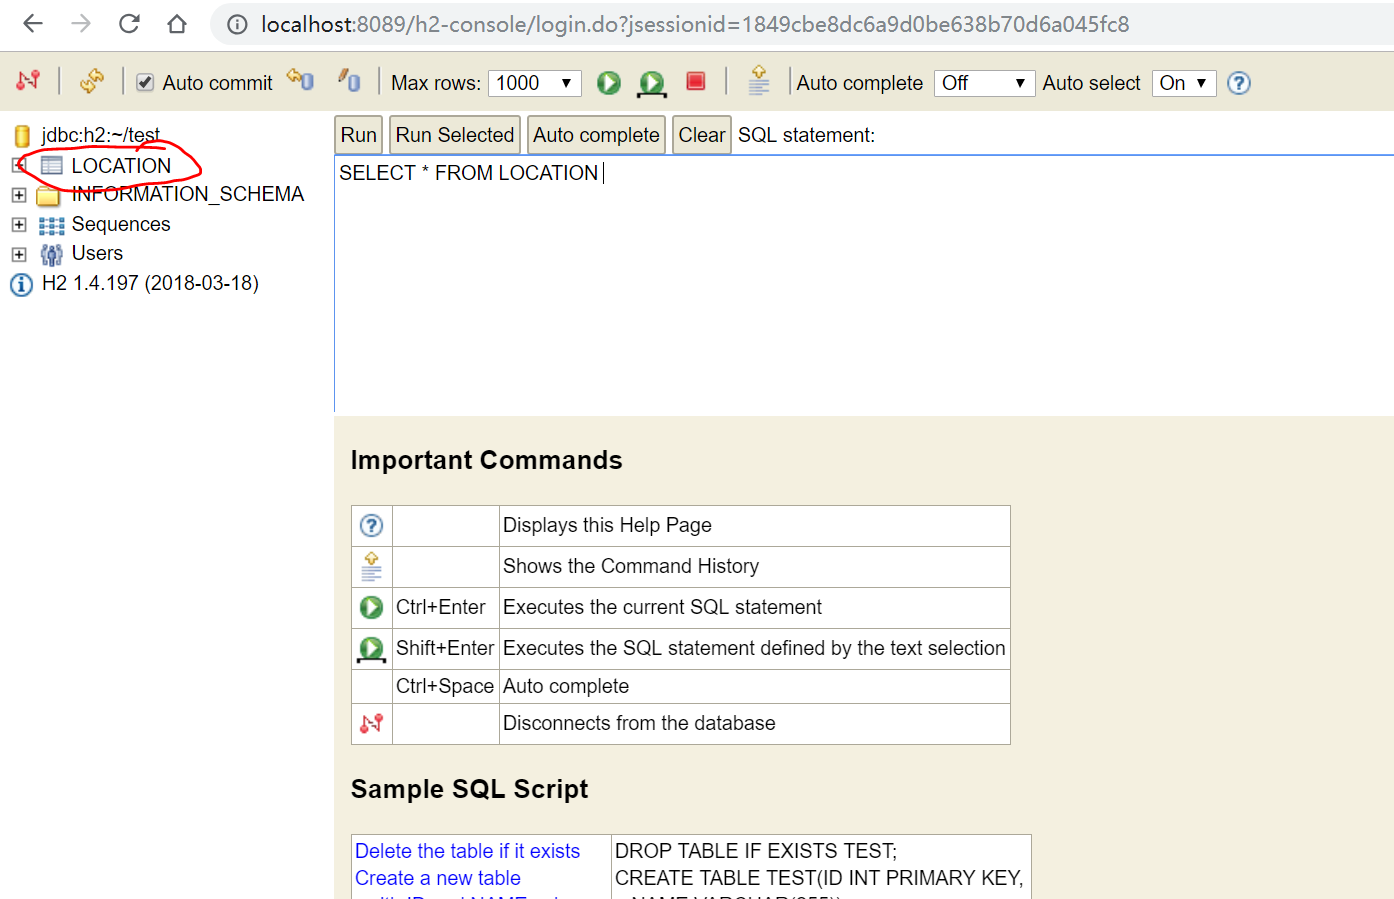Open the Auto complete Off dropdown
The height and width of the screenshot is (899, 1394).
pyautogui.click(x=984, y=83)
